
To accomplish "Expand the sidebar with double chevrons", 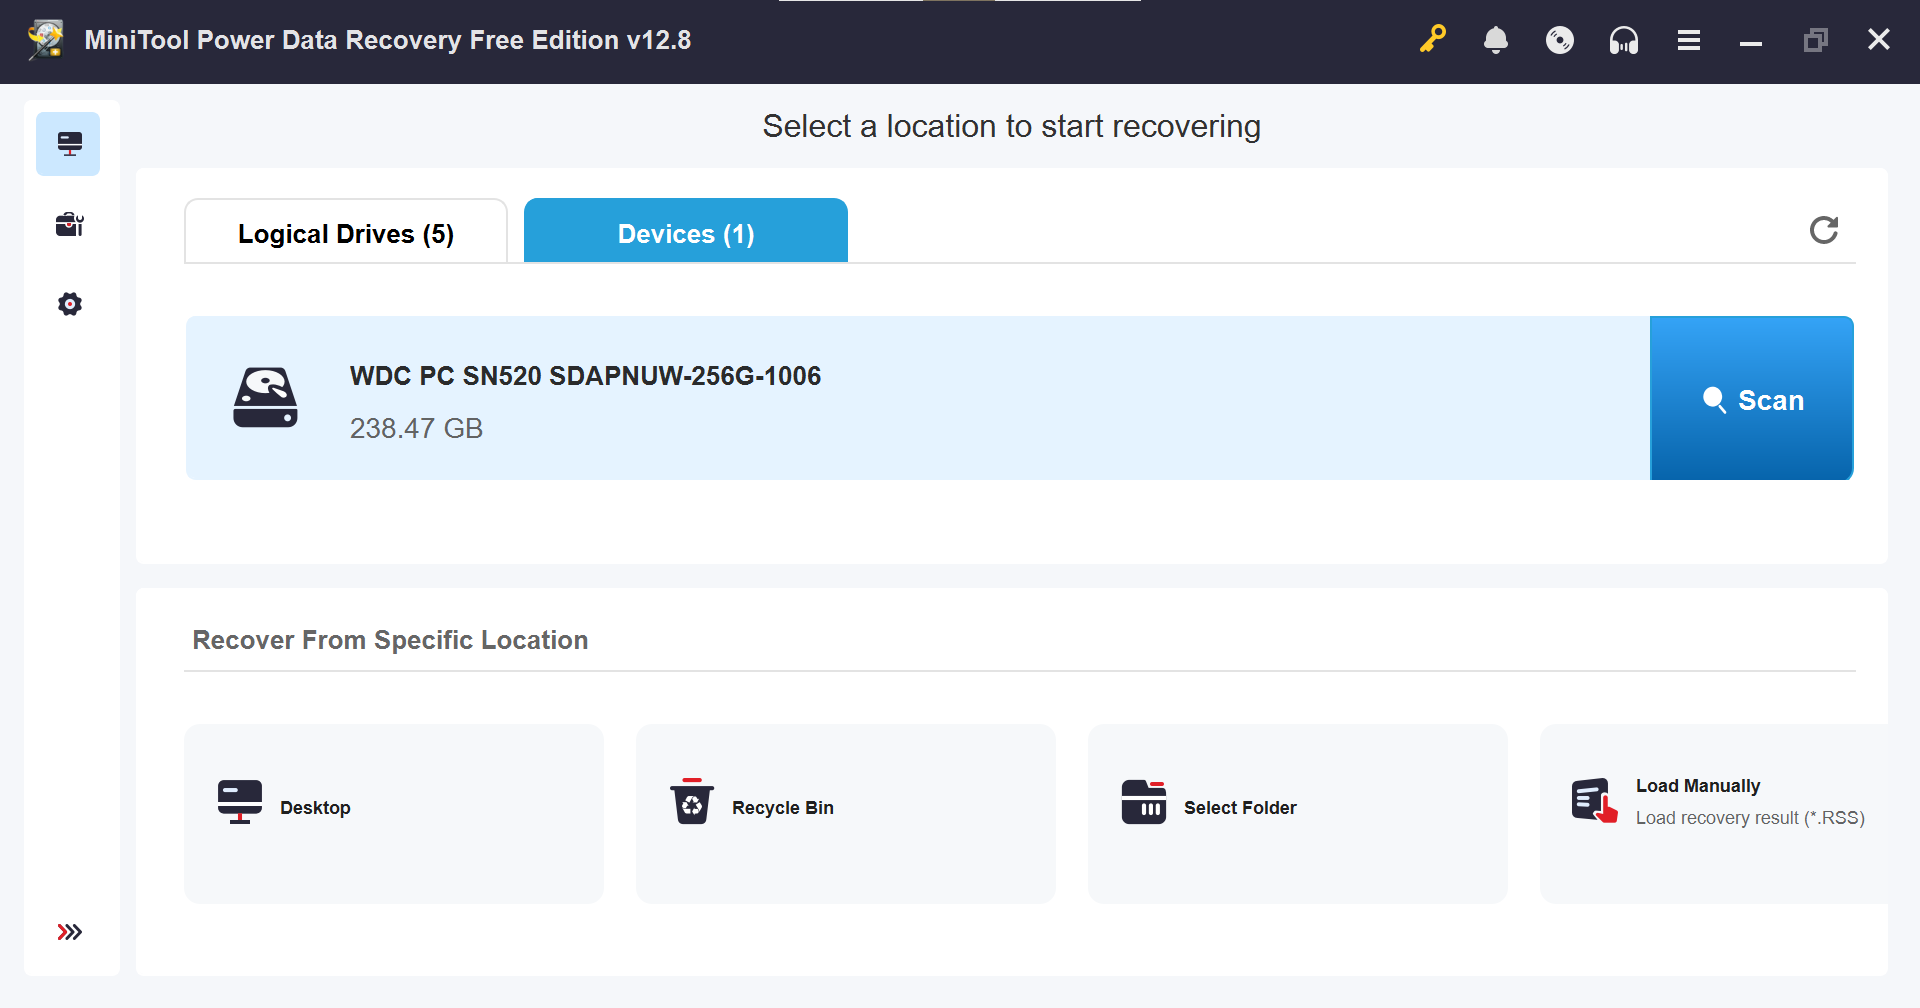I will (69, 932).
